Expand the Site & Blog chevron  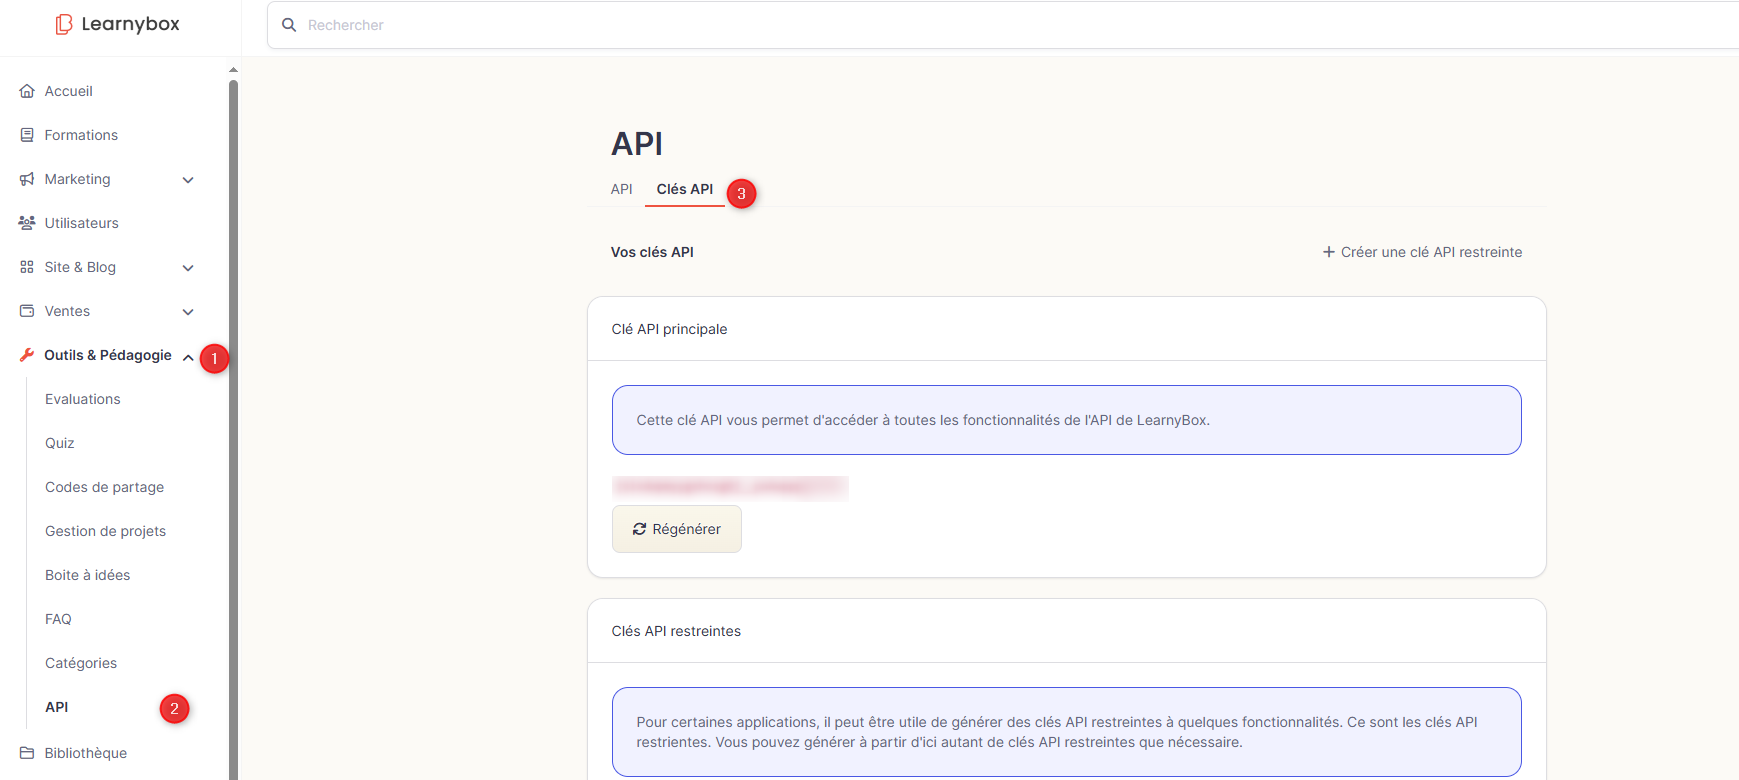tap(188, 268)
